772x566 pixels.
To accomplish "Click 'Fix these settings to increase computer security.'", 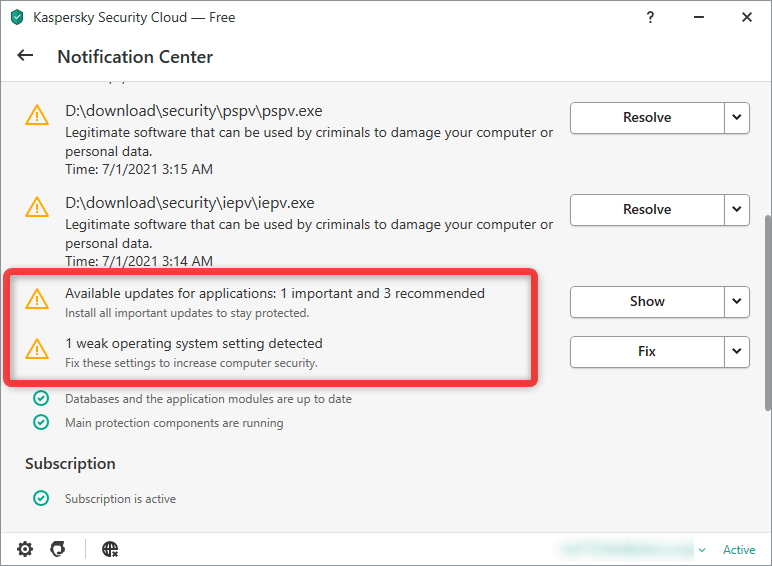I will tap(192, 363).
